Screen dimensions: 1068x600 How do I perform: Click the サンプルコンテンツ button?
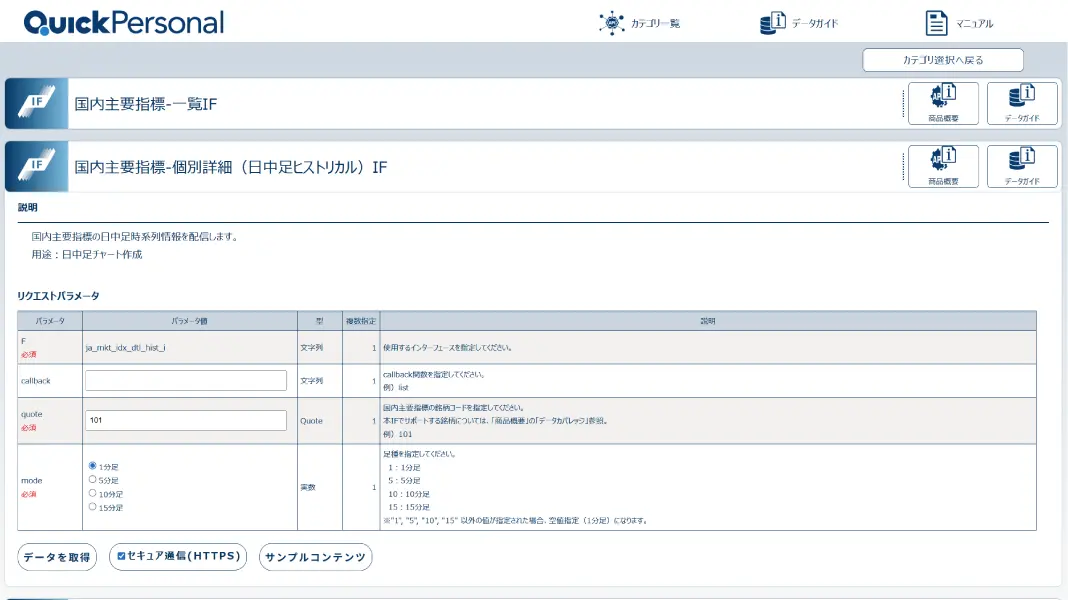point(315,557)
